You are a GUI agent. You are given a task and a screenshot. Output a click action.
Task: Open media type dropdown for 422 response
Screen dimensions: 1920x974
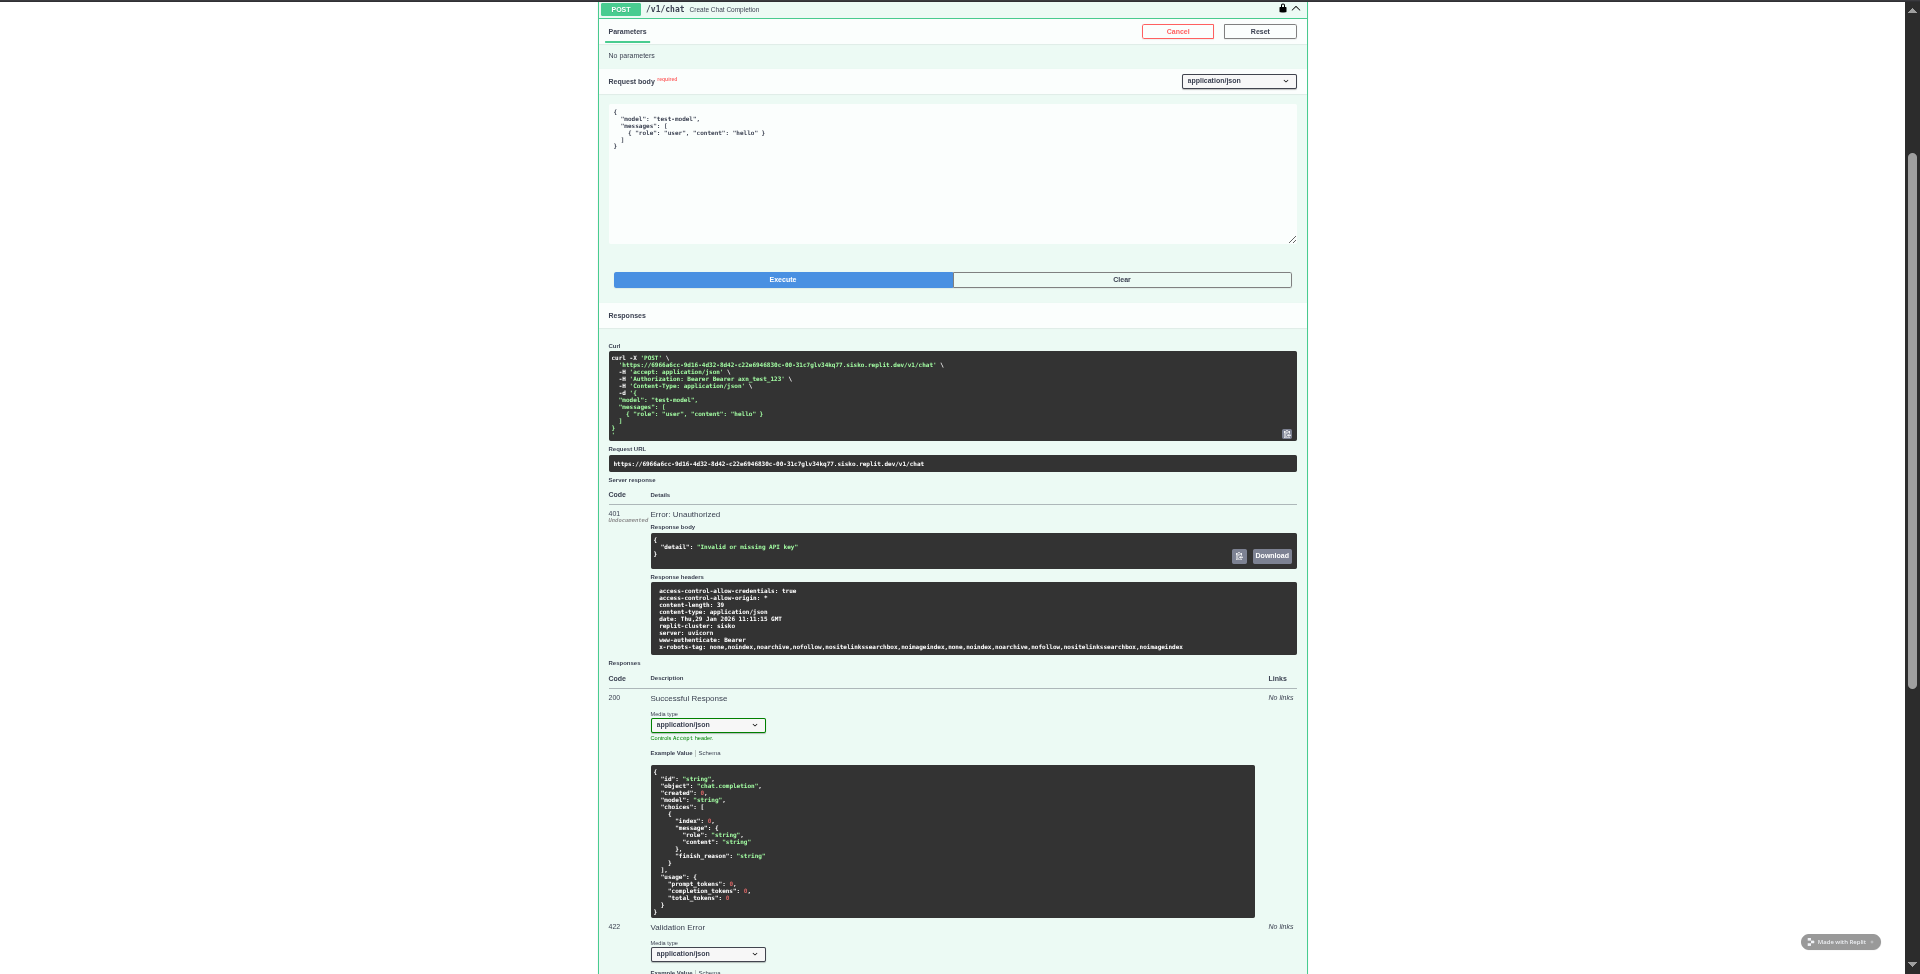707,954
